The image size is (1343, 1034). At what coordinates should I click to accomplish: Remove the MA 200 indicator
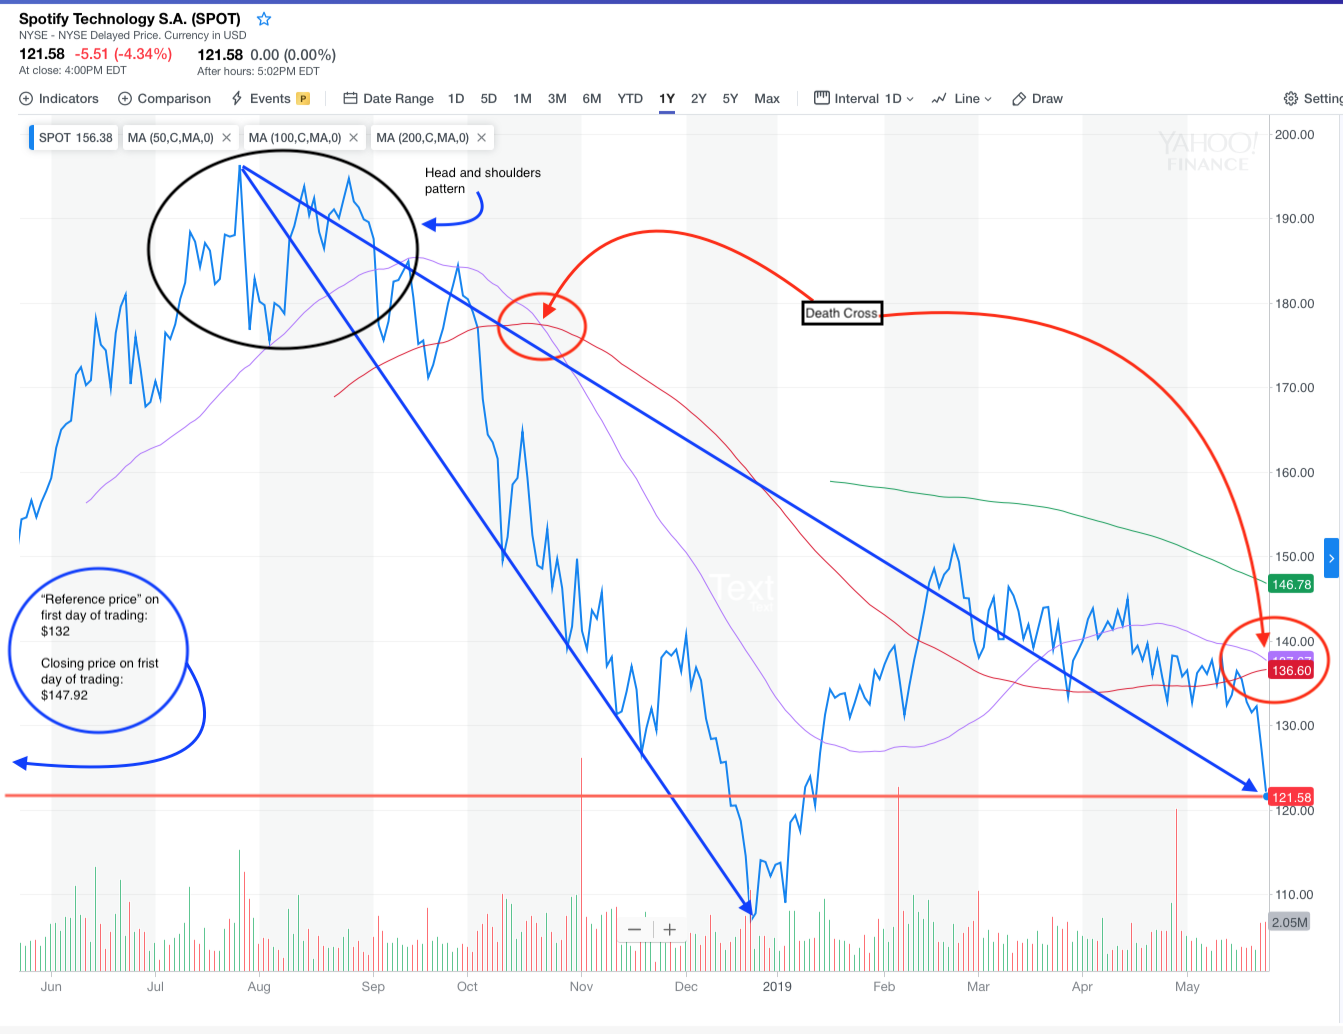tap(482, 138)
